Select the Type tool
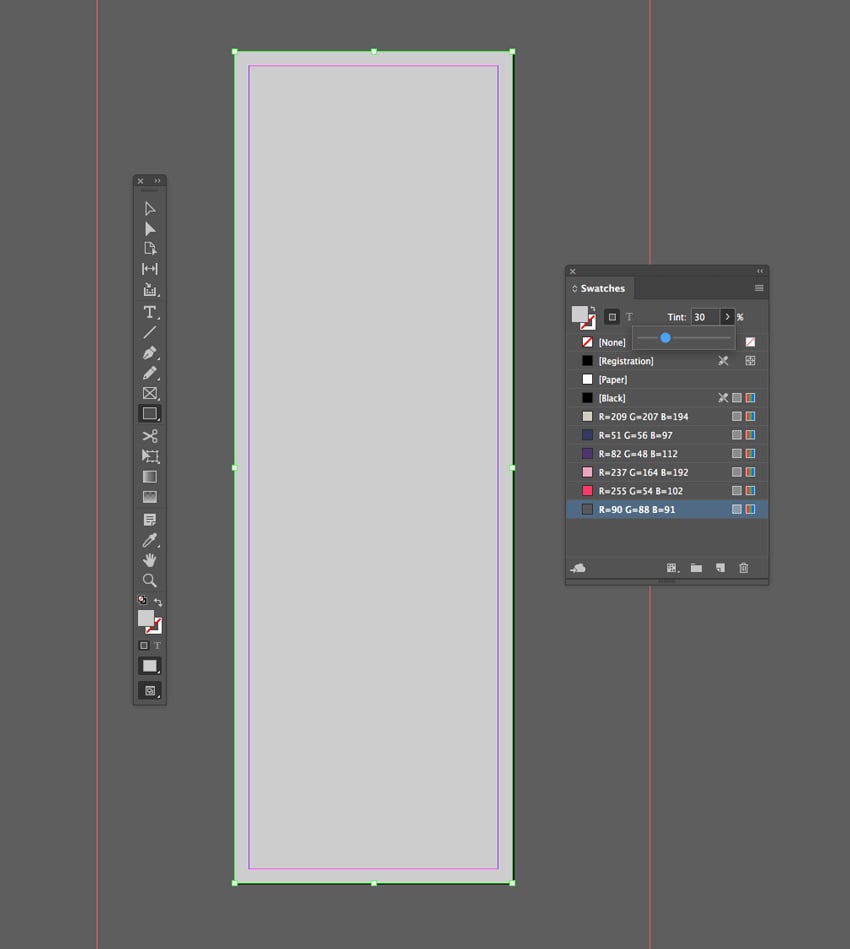850x949 pixels. click(149, 311)
